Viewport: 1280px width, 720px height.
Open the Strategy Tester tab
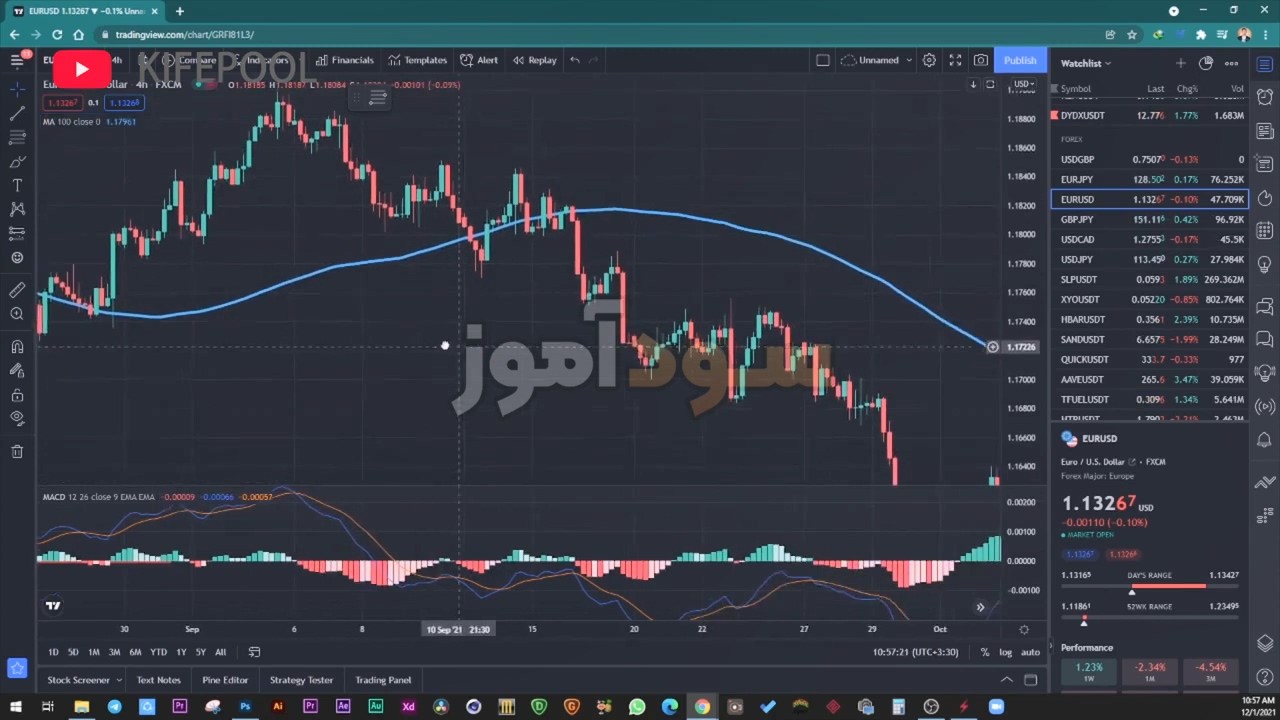pos(301,680)
